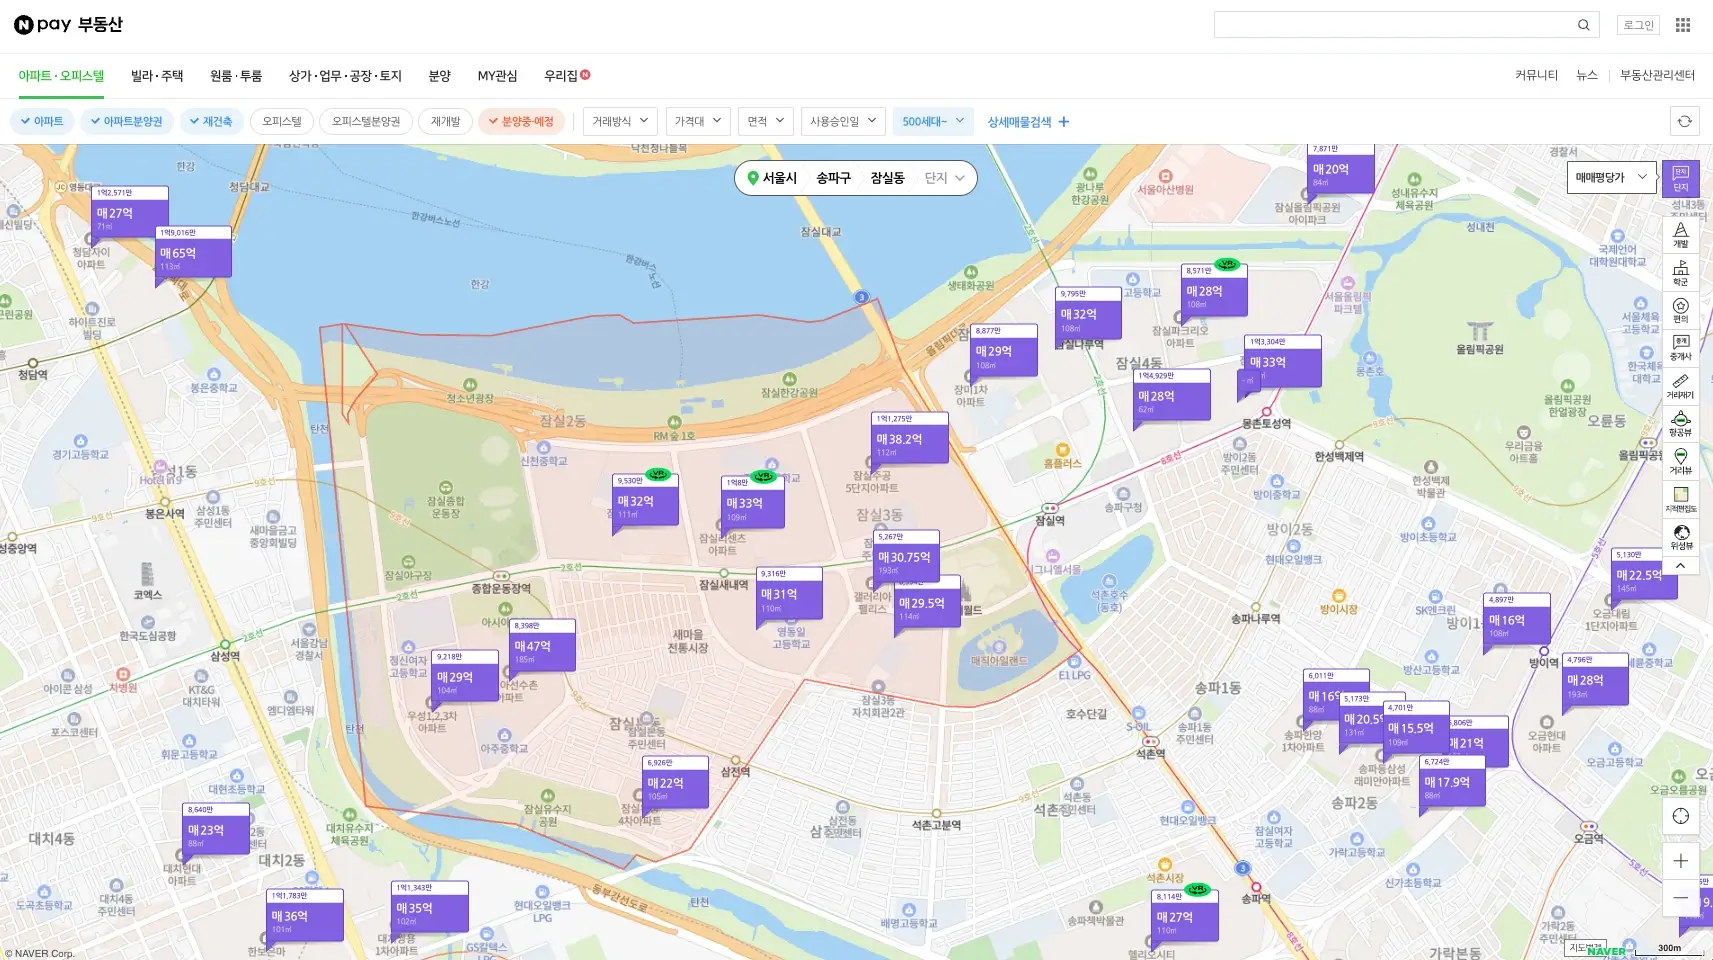Click the current location crosshair icon

1681,816
